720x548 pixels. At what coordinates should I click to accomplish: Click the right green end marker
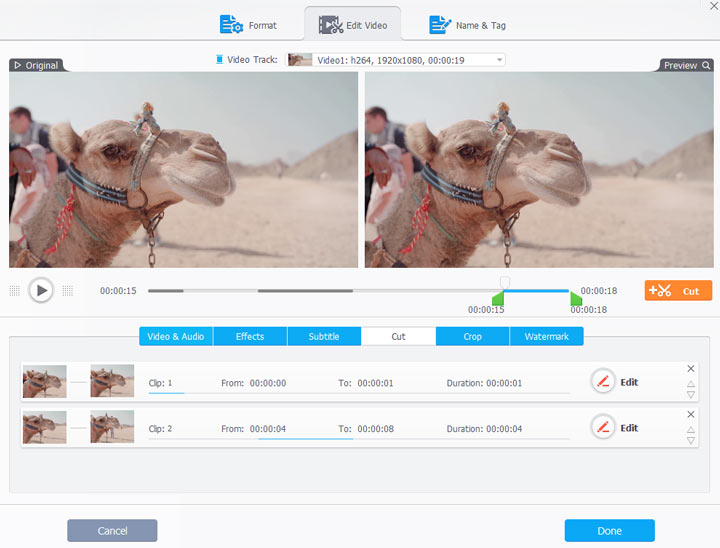pos(576,299)
